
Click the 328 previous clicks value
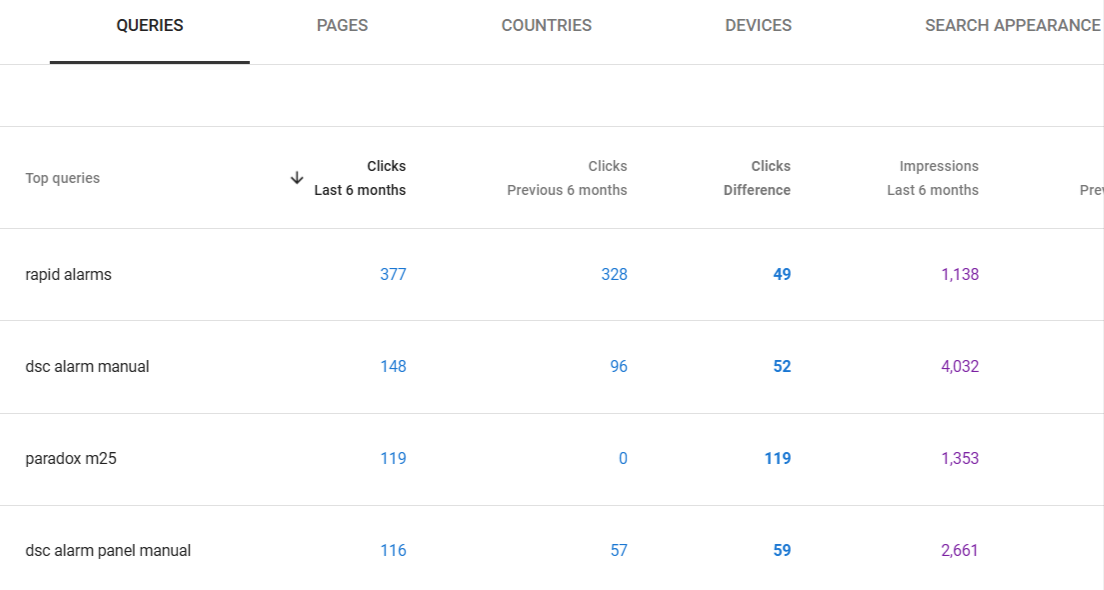pos(614,275)
